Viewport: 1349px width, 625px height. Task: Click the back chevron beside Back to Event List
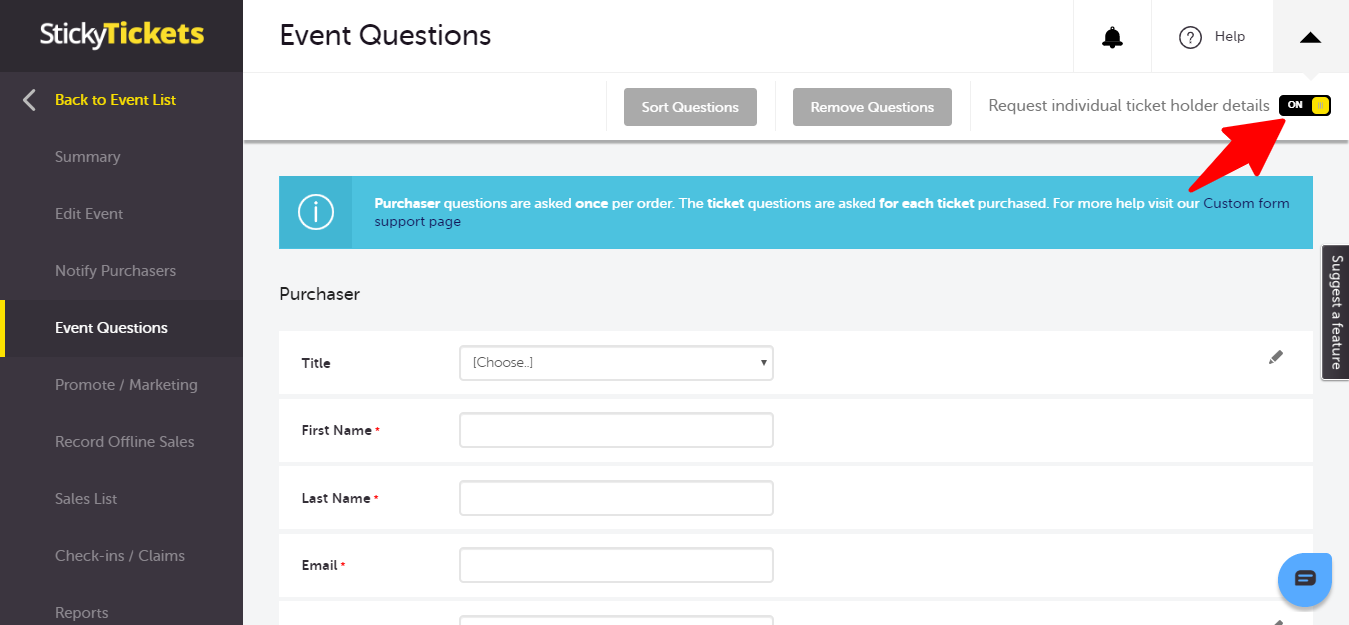pyautogui.click(x=28, y=99)
